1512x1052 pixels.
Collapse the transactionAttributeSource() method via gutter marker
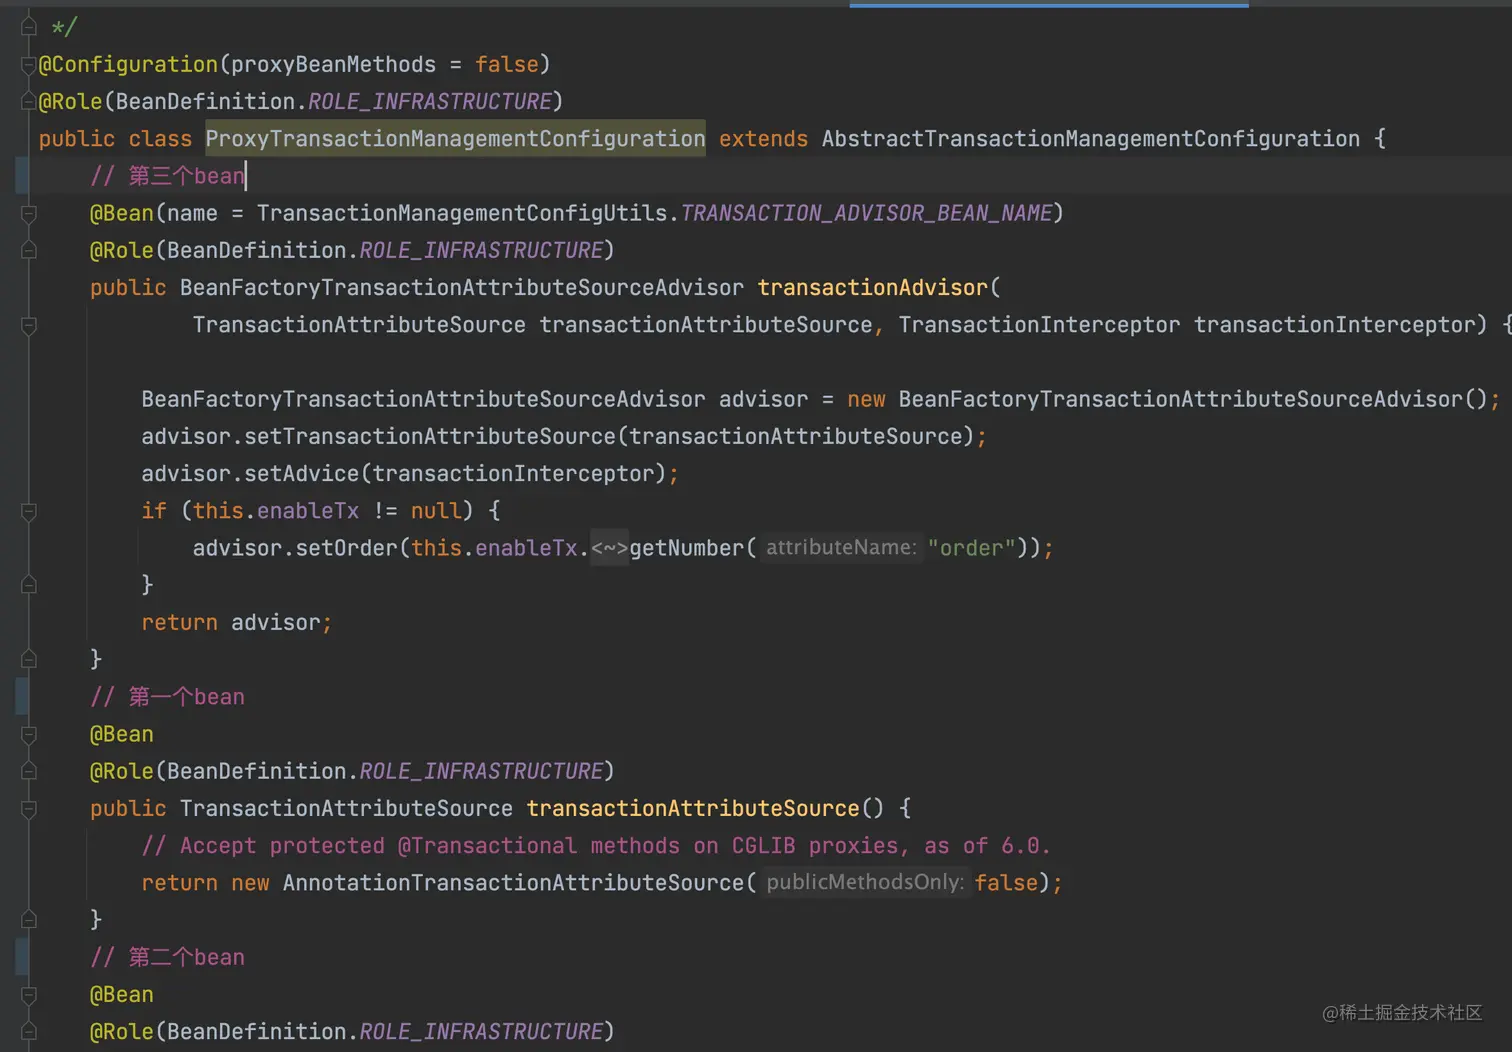28,809
